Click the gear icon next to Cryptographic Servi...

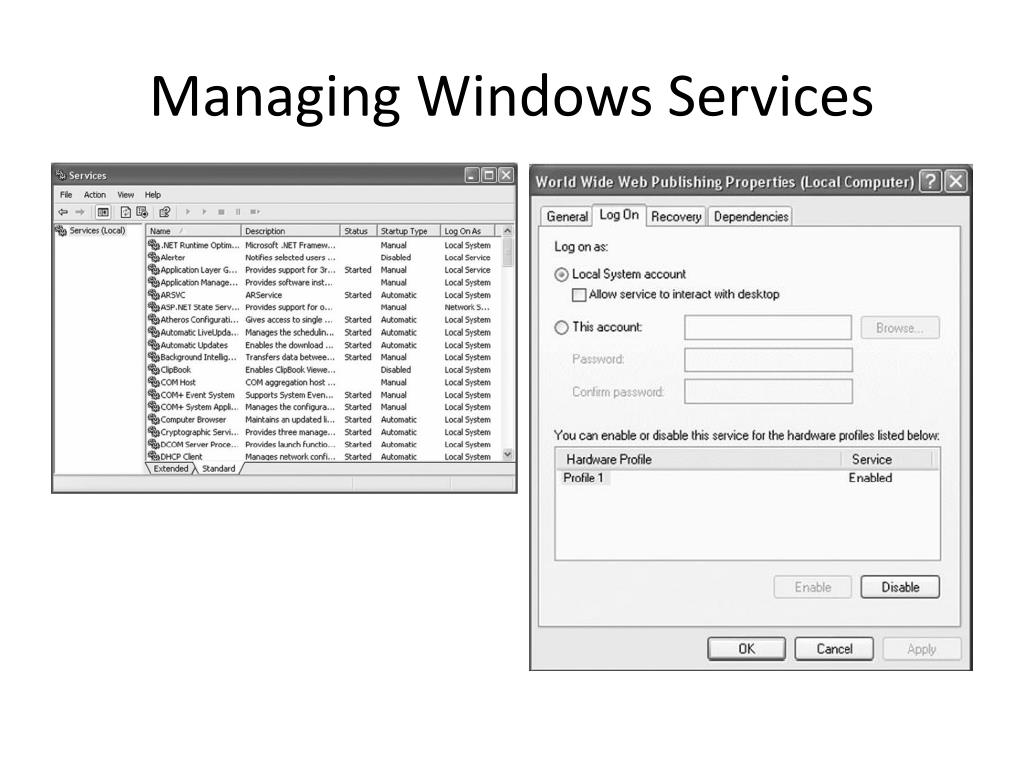coord(154,432)
